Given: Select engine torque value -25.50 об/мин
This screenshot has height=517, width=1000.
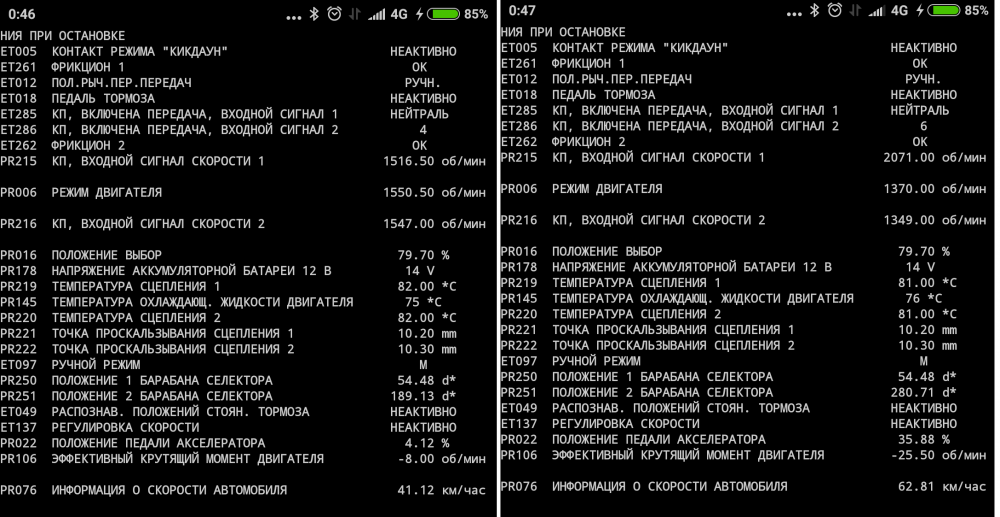Looking at the screenshot, I should pos(939,455).
